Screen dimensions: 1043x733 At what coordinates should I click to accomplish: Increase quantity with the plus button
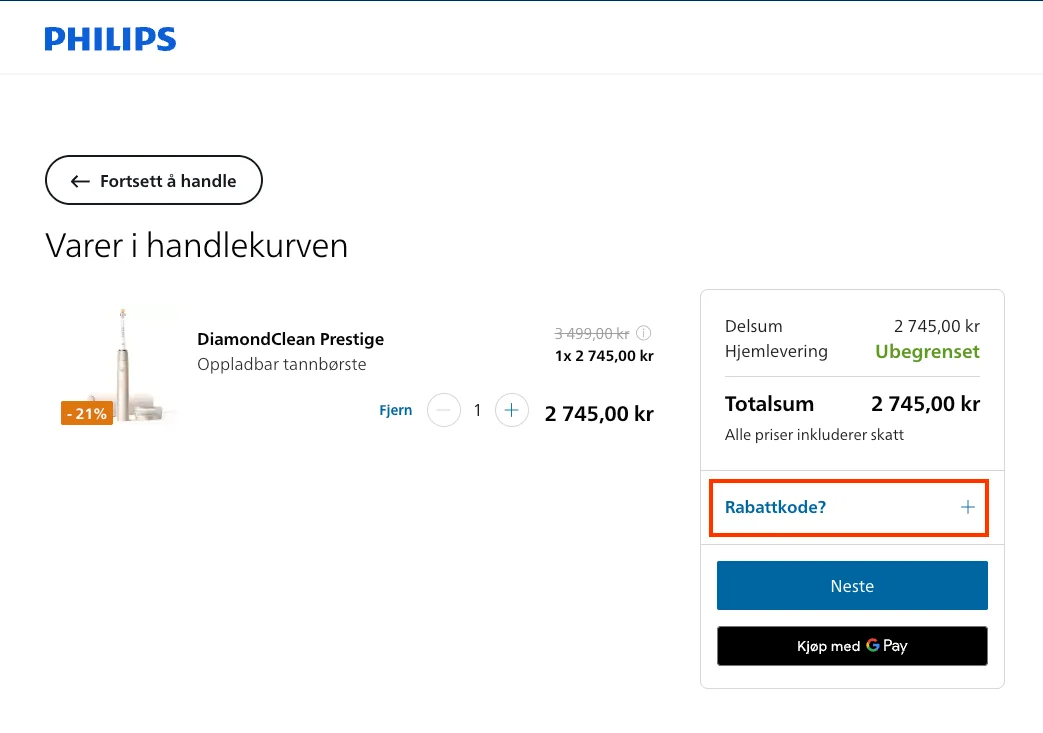click(x=512, y=410)
